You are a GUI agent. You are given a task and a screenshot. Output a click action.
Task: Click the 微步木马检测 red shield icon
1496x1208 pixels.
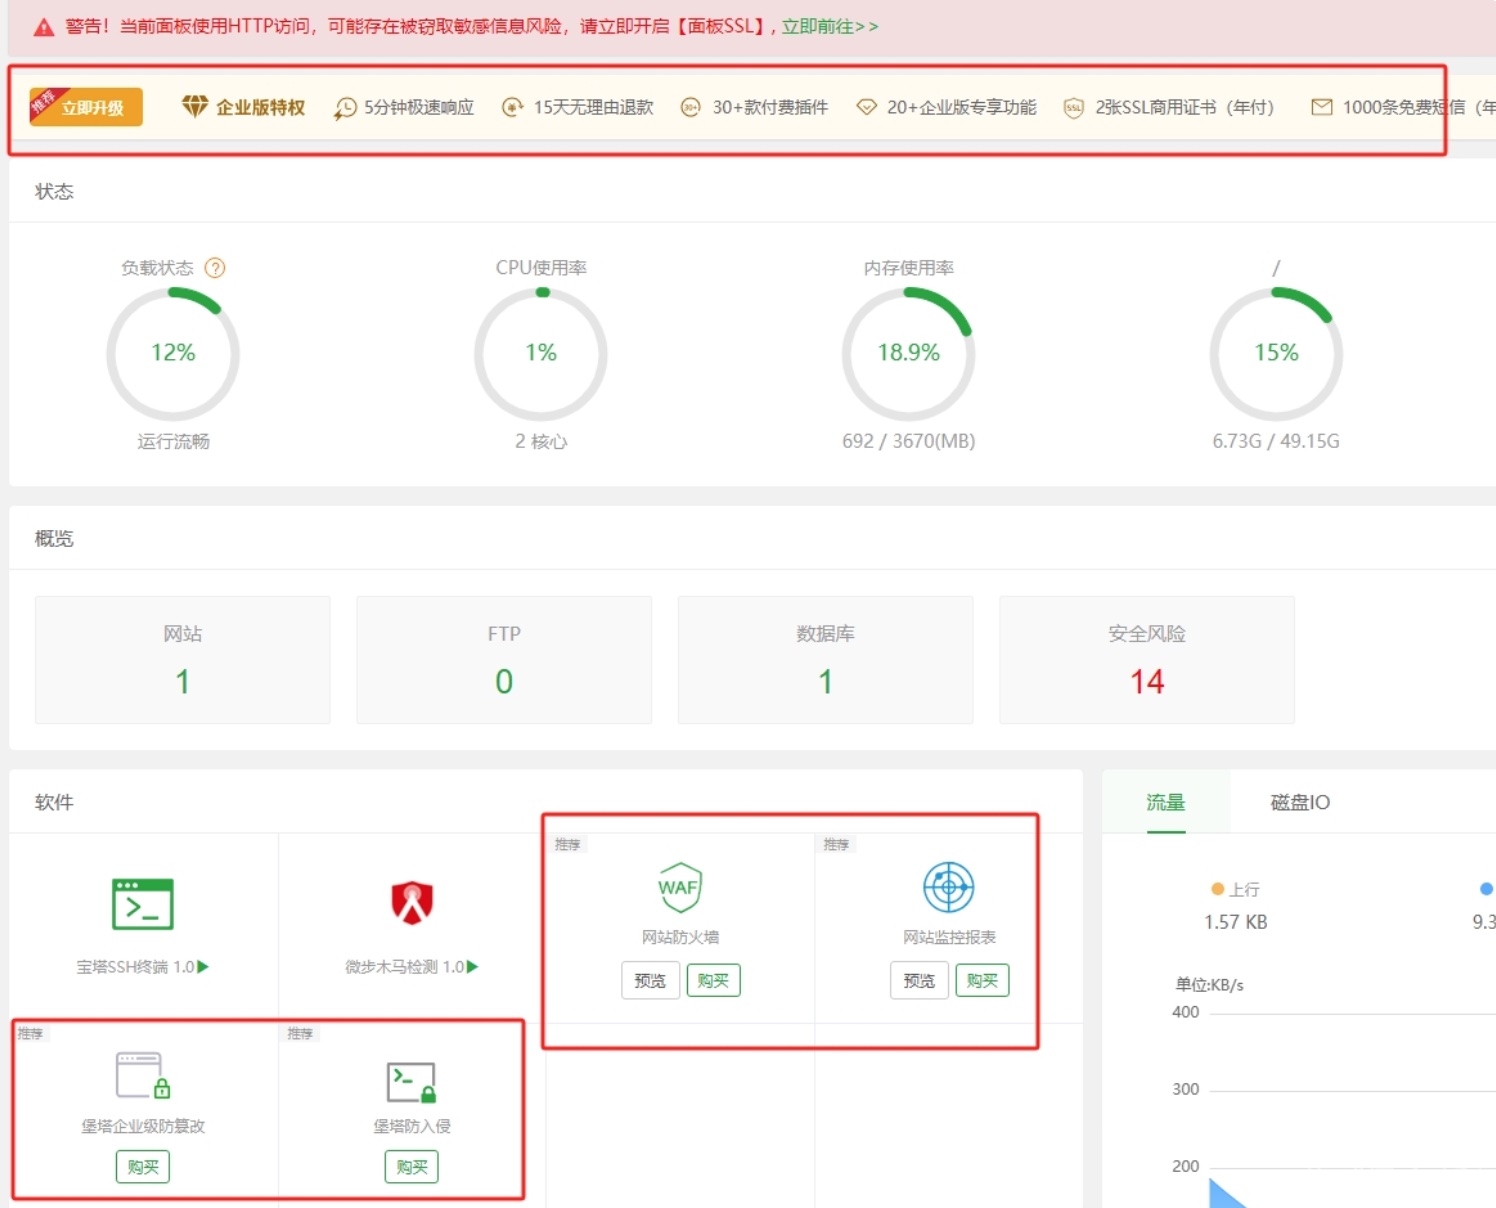(412, 902)
